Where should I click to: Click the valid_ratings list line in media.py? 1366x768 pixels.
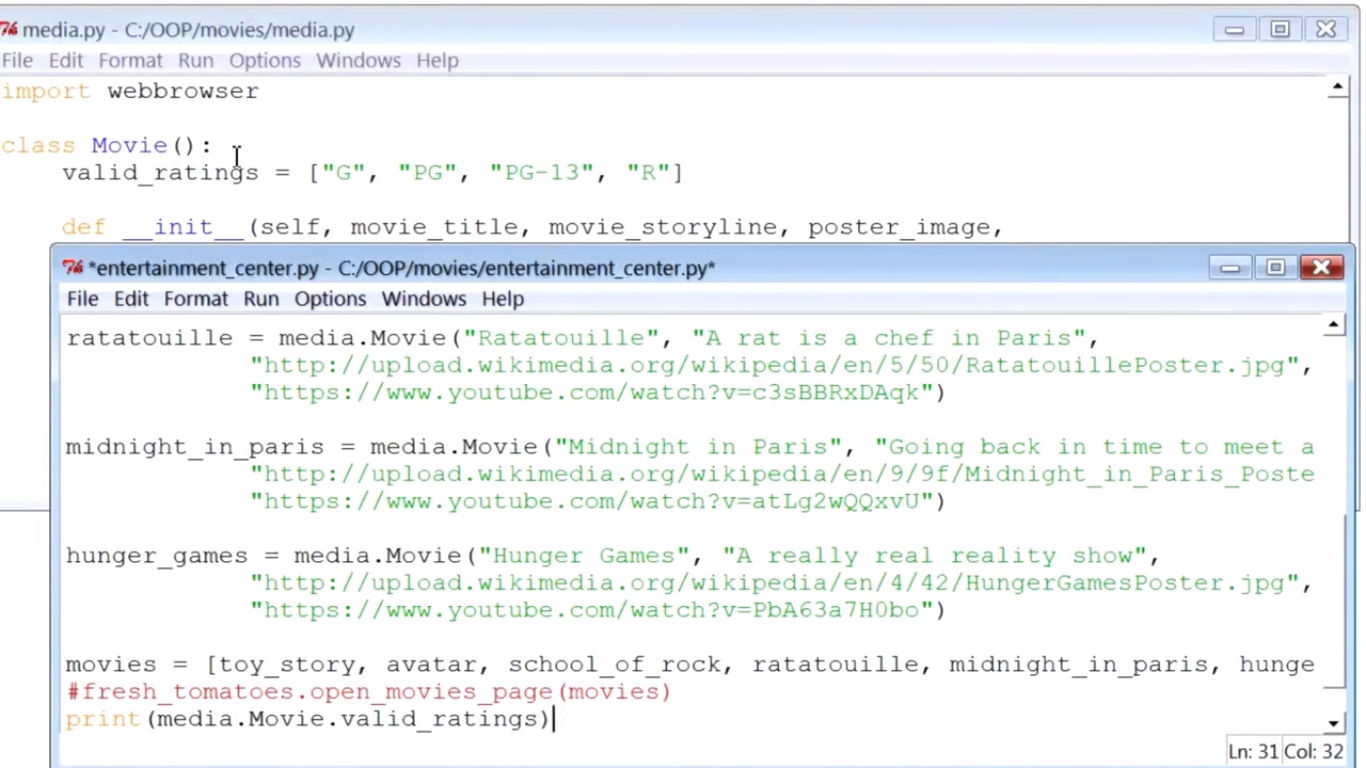[372, 173]
